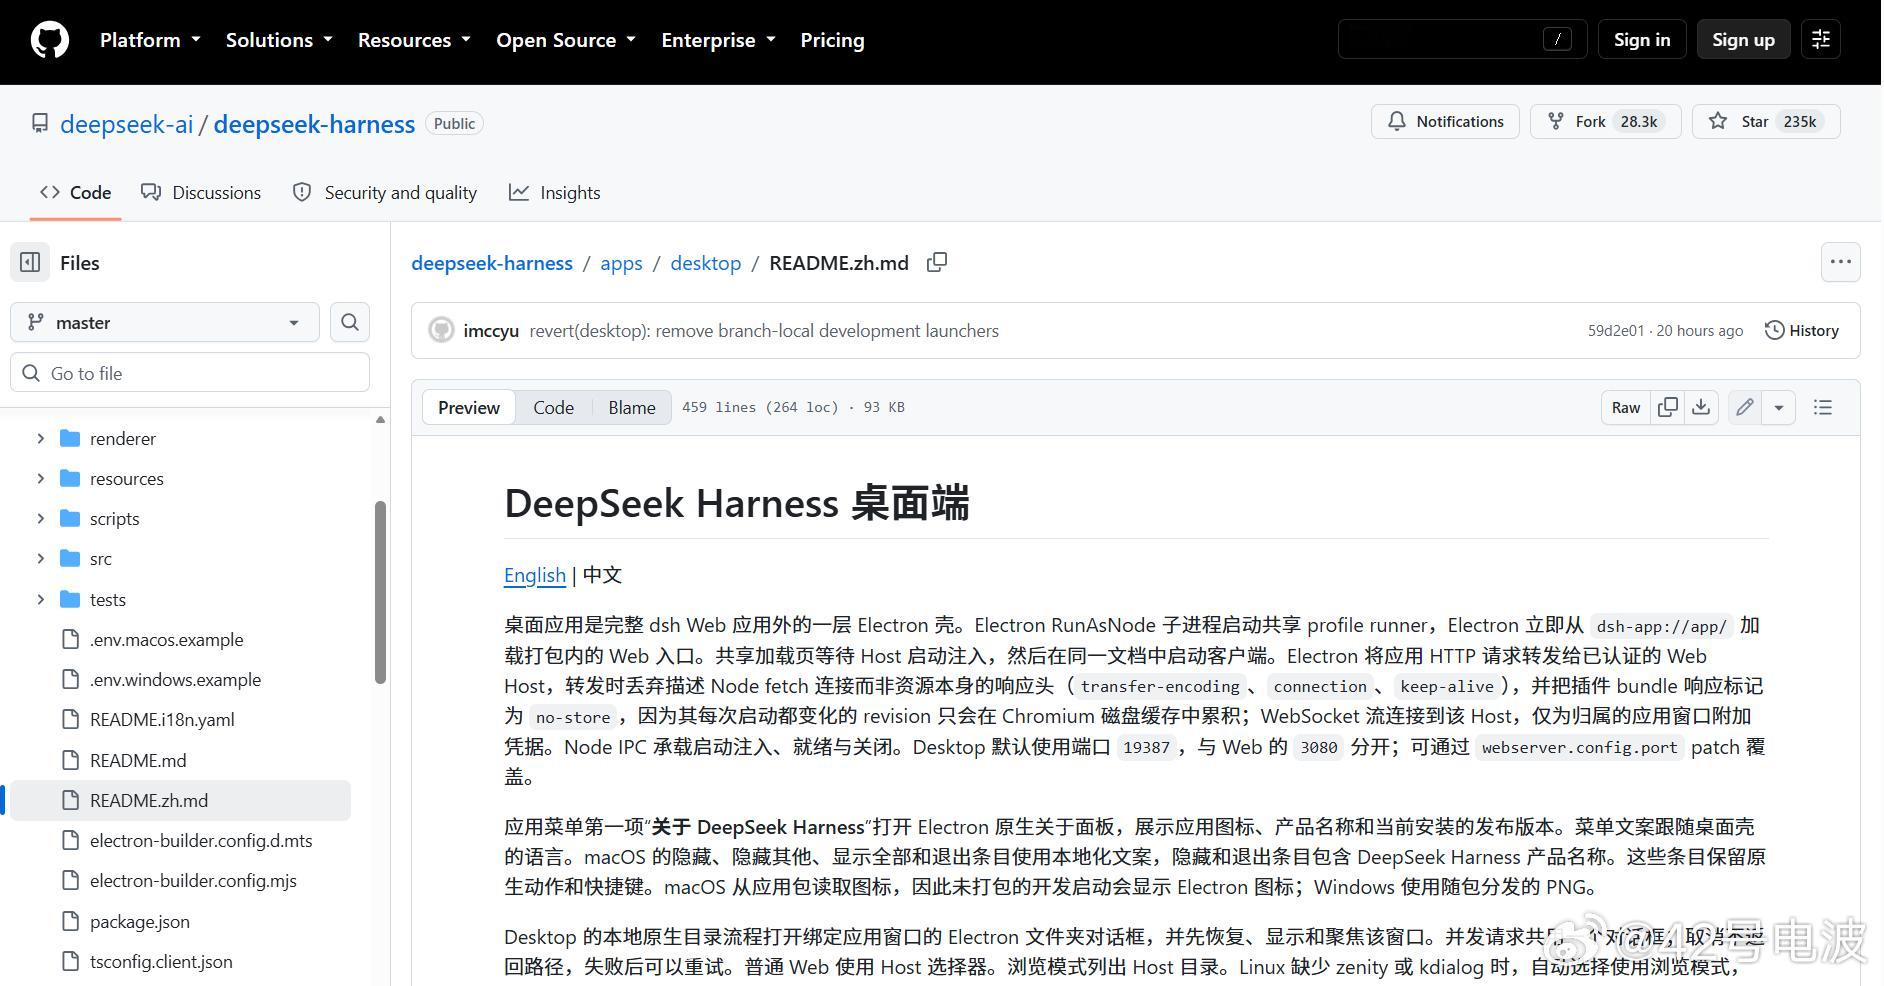Open the GitHub home logo
1884x986 pixels.
point(49,41)
